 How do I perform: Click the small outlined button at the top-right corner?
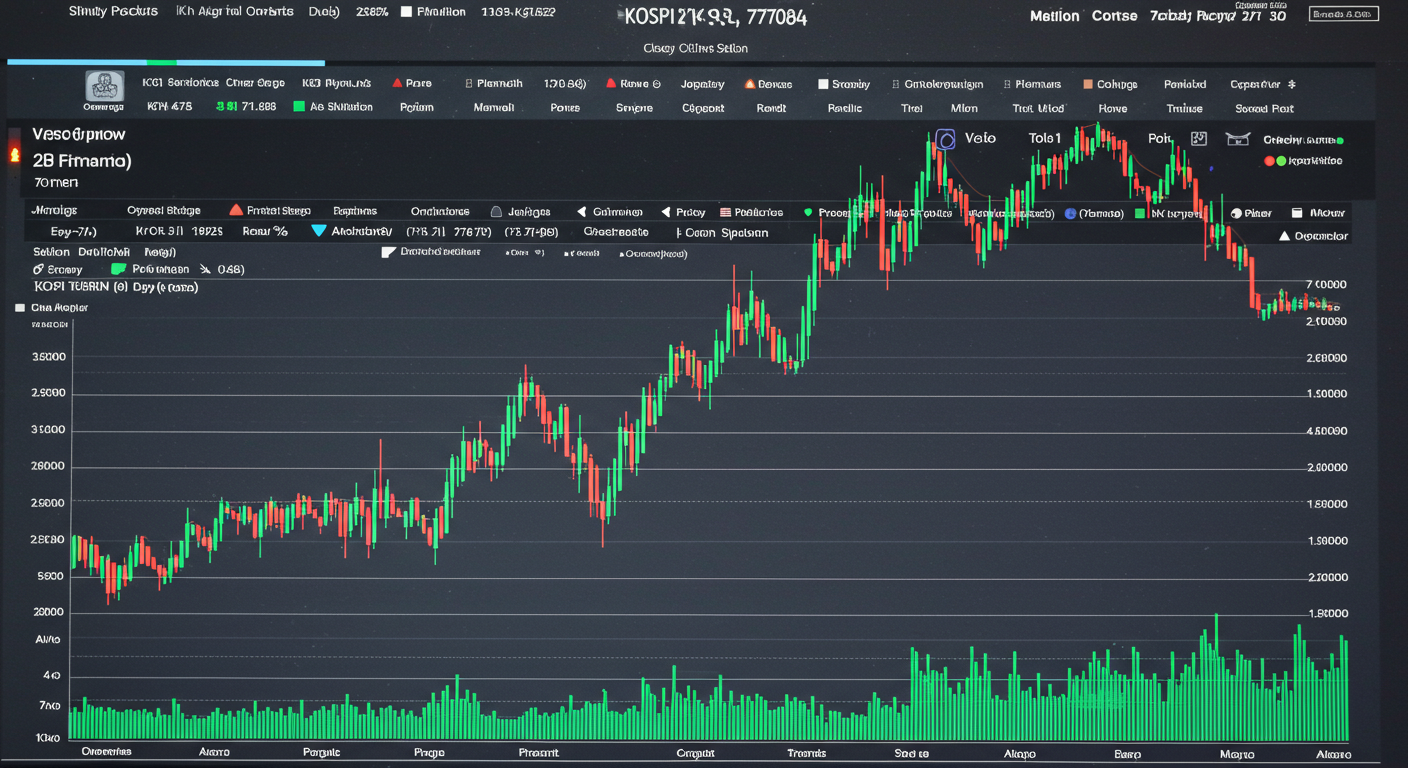[x=1343, y=14]
